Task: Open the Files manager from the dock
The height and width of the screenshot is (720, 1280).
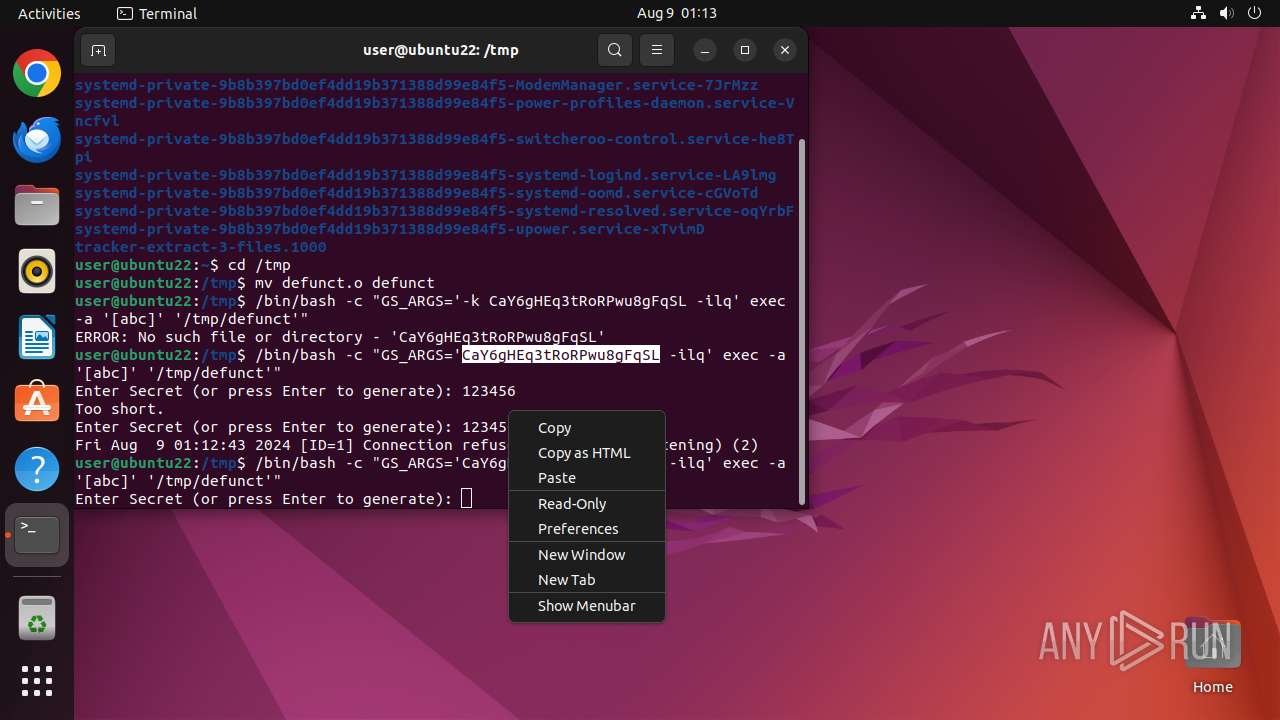Action: pyautogui.click(x=37, y=205)
